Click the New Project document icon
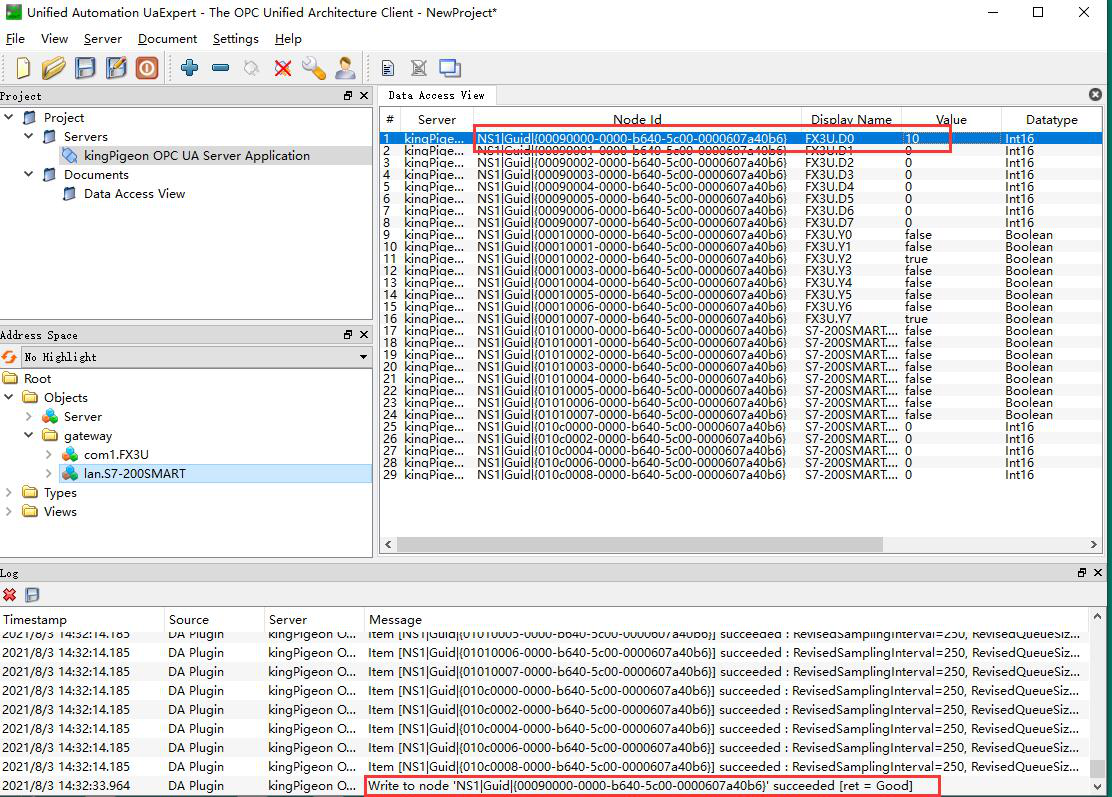The width and height of the screenshot is (1112, 797). coord(22,68)
